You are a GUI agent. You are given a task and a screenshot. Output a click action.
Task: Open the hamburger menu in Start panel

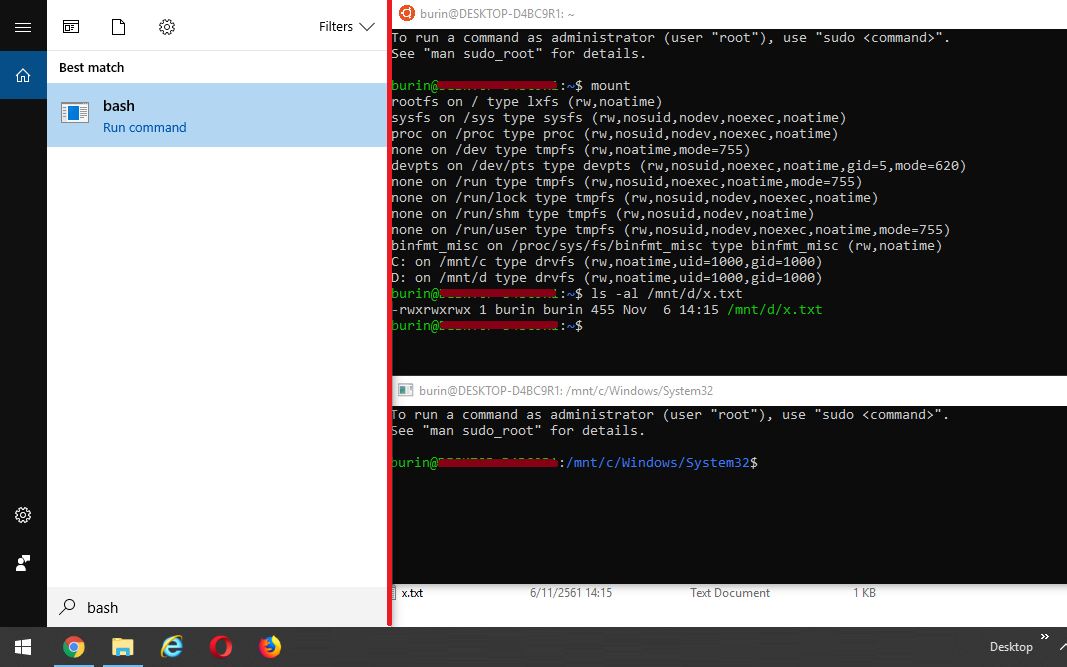click(23, 27)
